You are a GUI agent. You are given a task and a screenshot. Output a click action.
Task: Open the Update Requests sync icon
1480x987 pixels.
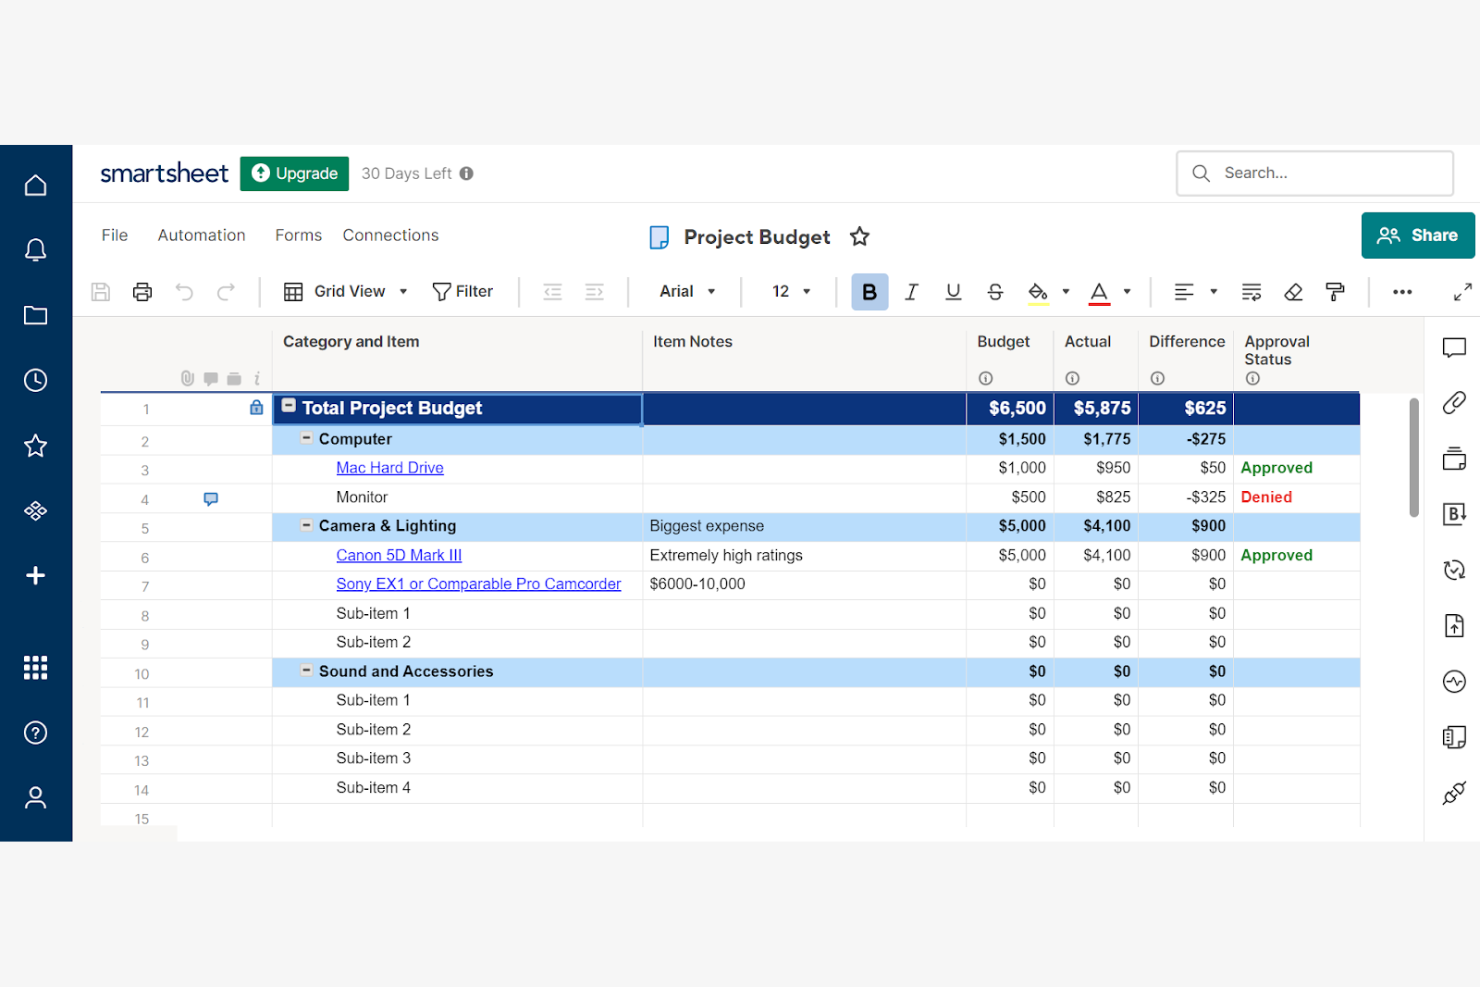point(1453,570)
